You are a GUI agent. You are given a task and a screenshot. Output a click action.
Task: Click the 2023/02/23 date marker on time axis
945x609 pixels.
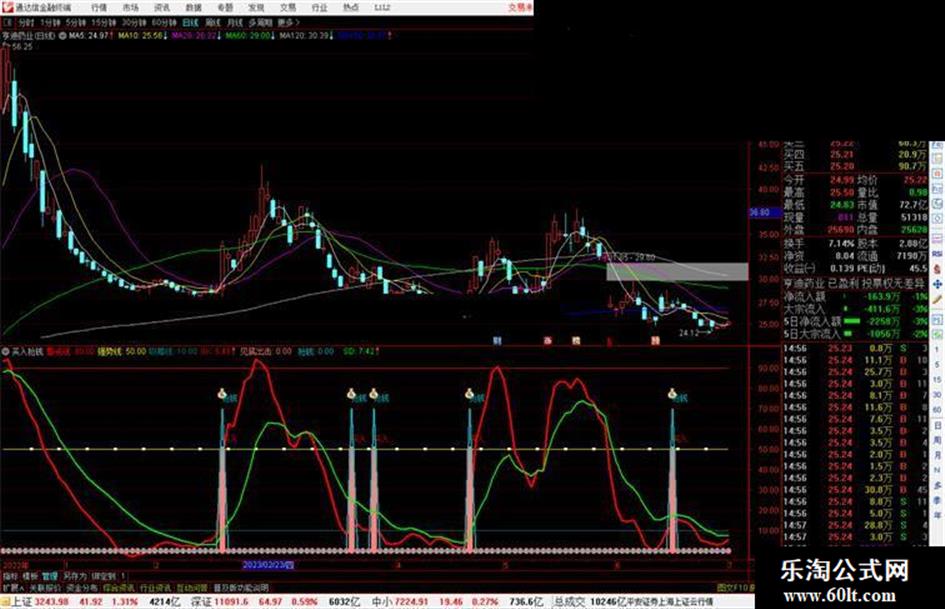(268, 565)
